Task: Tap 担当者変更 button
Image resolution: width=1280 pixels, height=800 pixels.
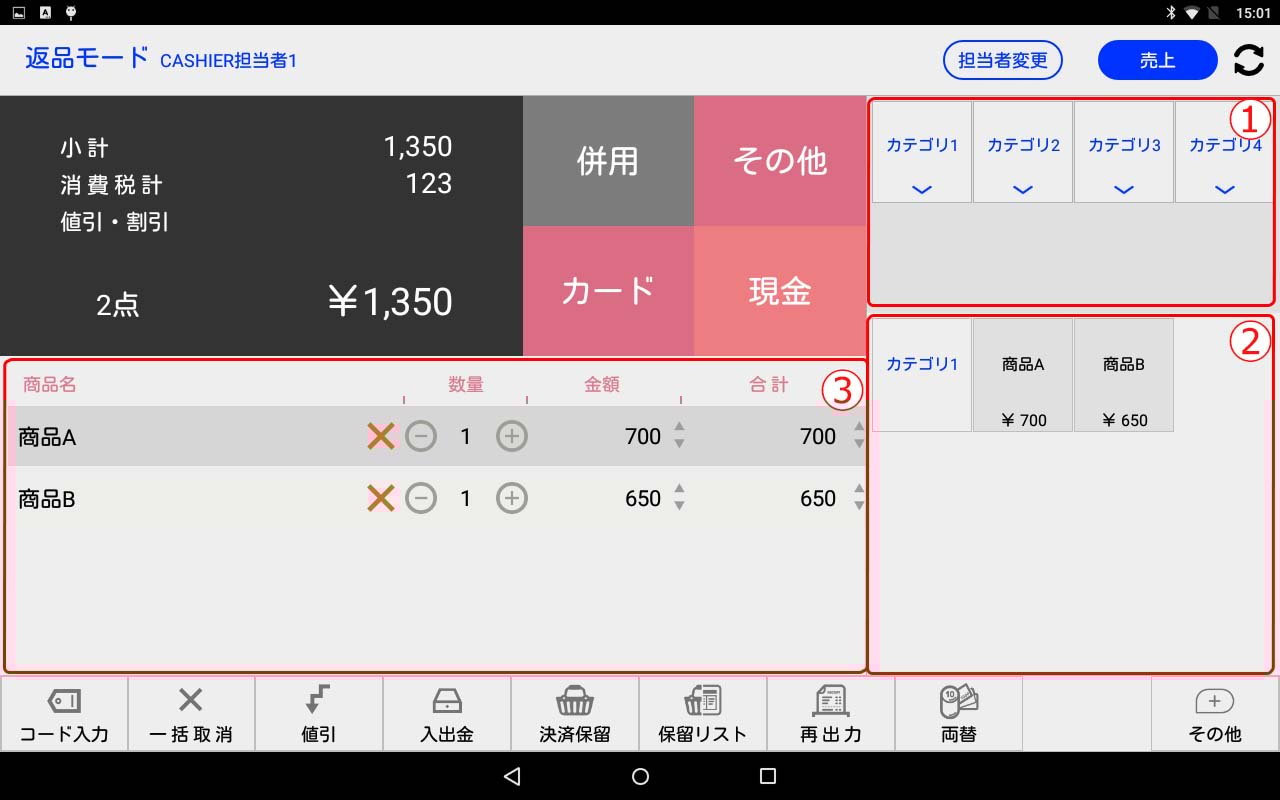Action: pyautogui.click(x=1003, y=60)
